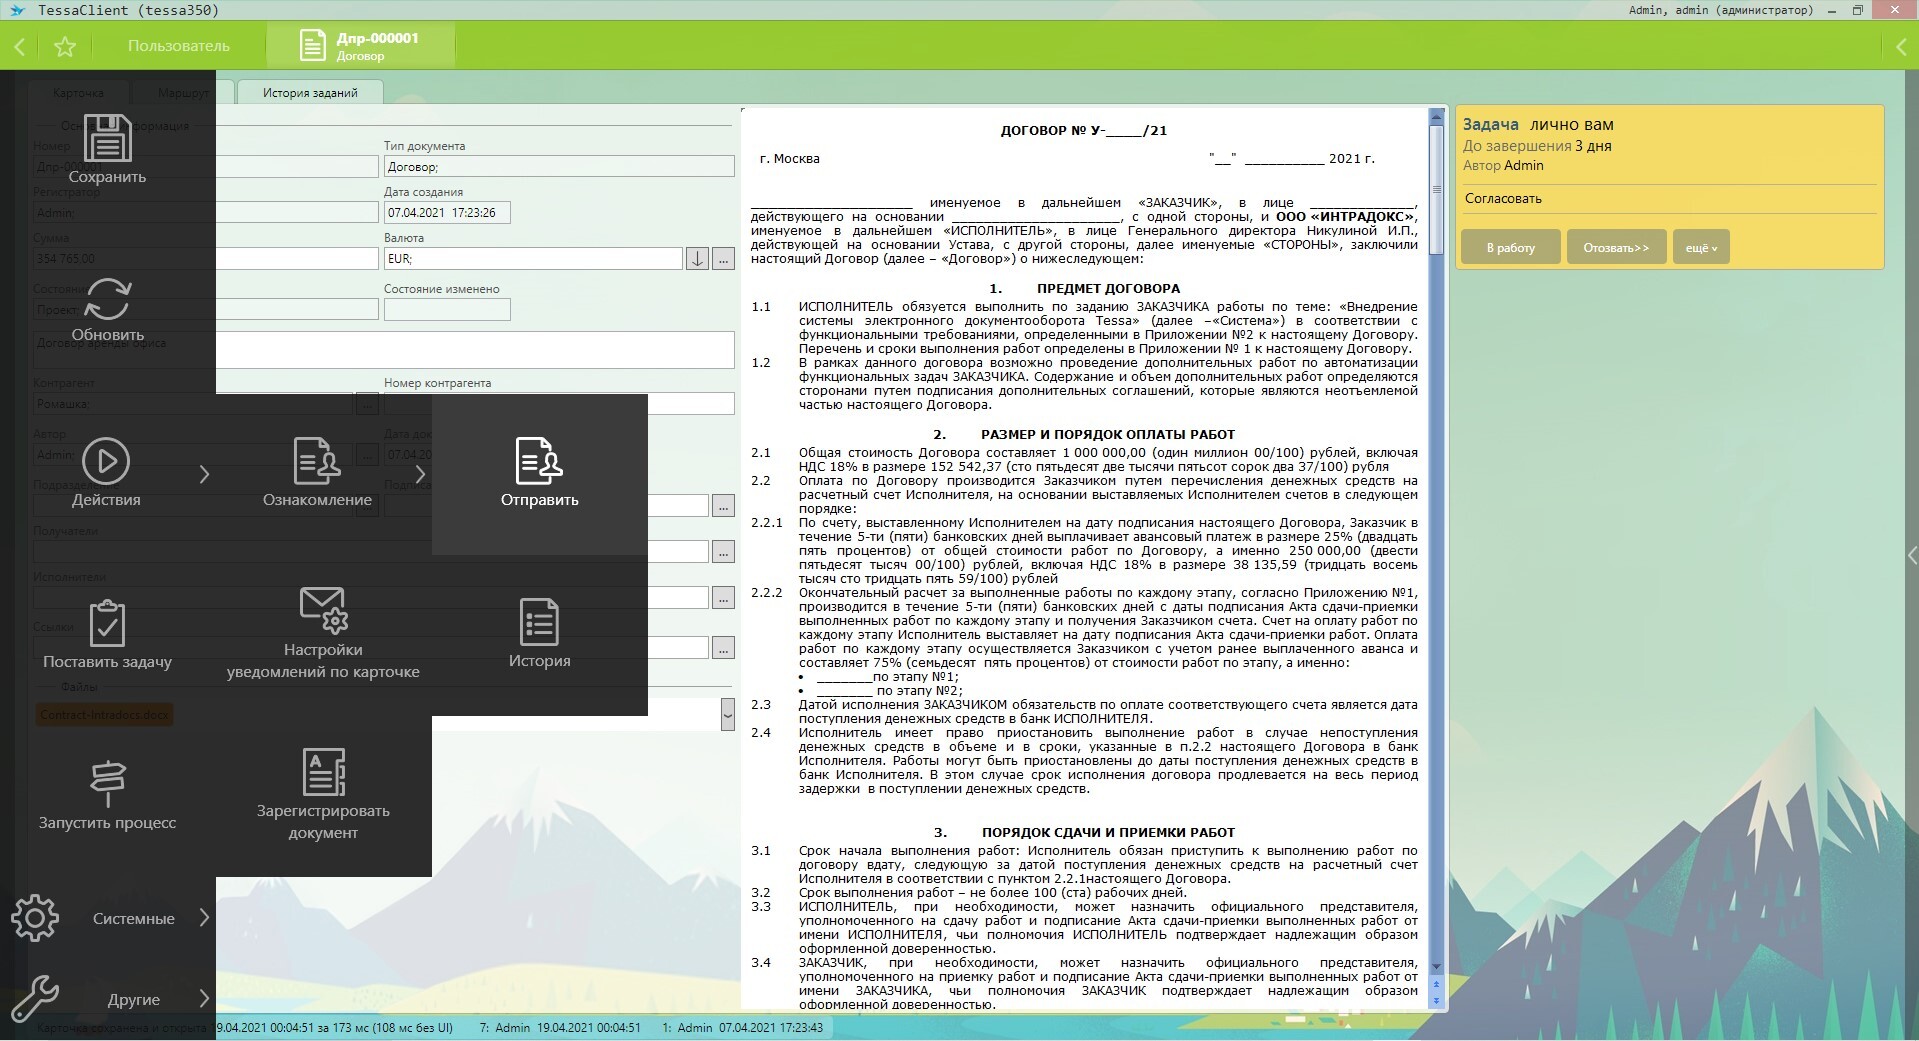Viewport: 1919px width, 1041px height.
Task: Restore down the TessaClient window
Action: tap(1858, 10)
